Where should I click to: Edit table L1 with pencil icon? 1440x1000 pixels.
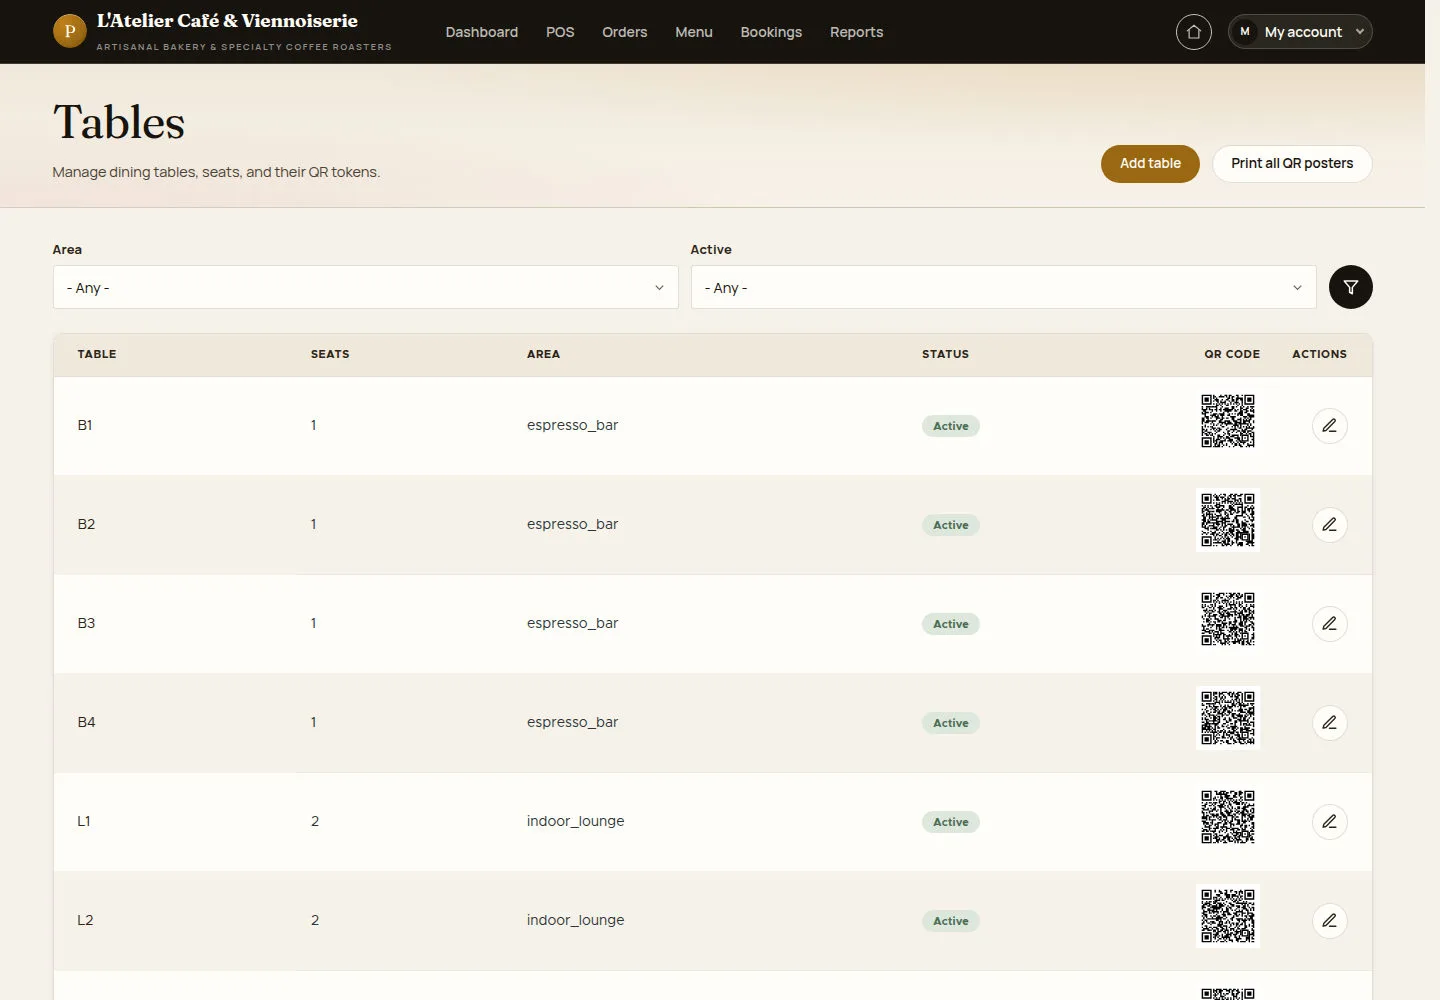pos(1329,822)
